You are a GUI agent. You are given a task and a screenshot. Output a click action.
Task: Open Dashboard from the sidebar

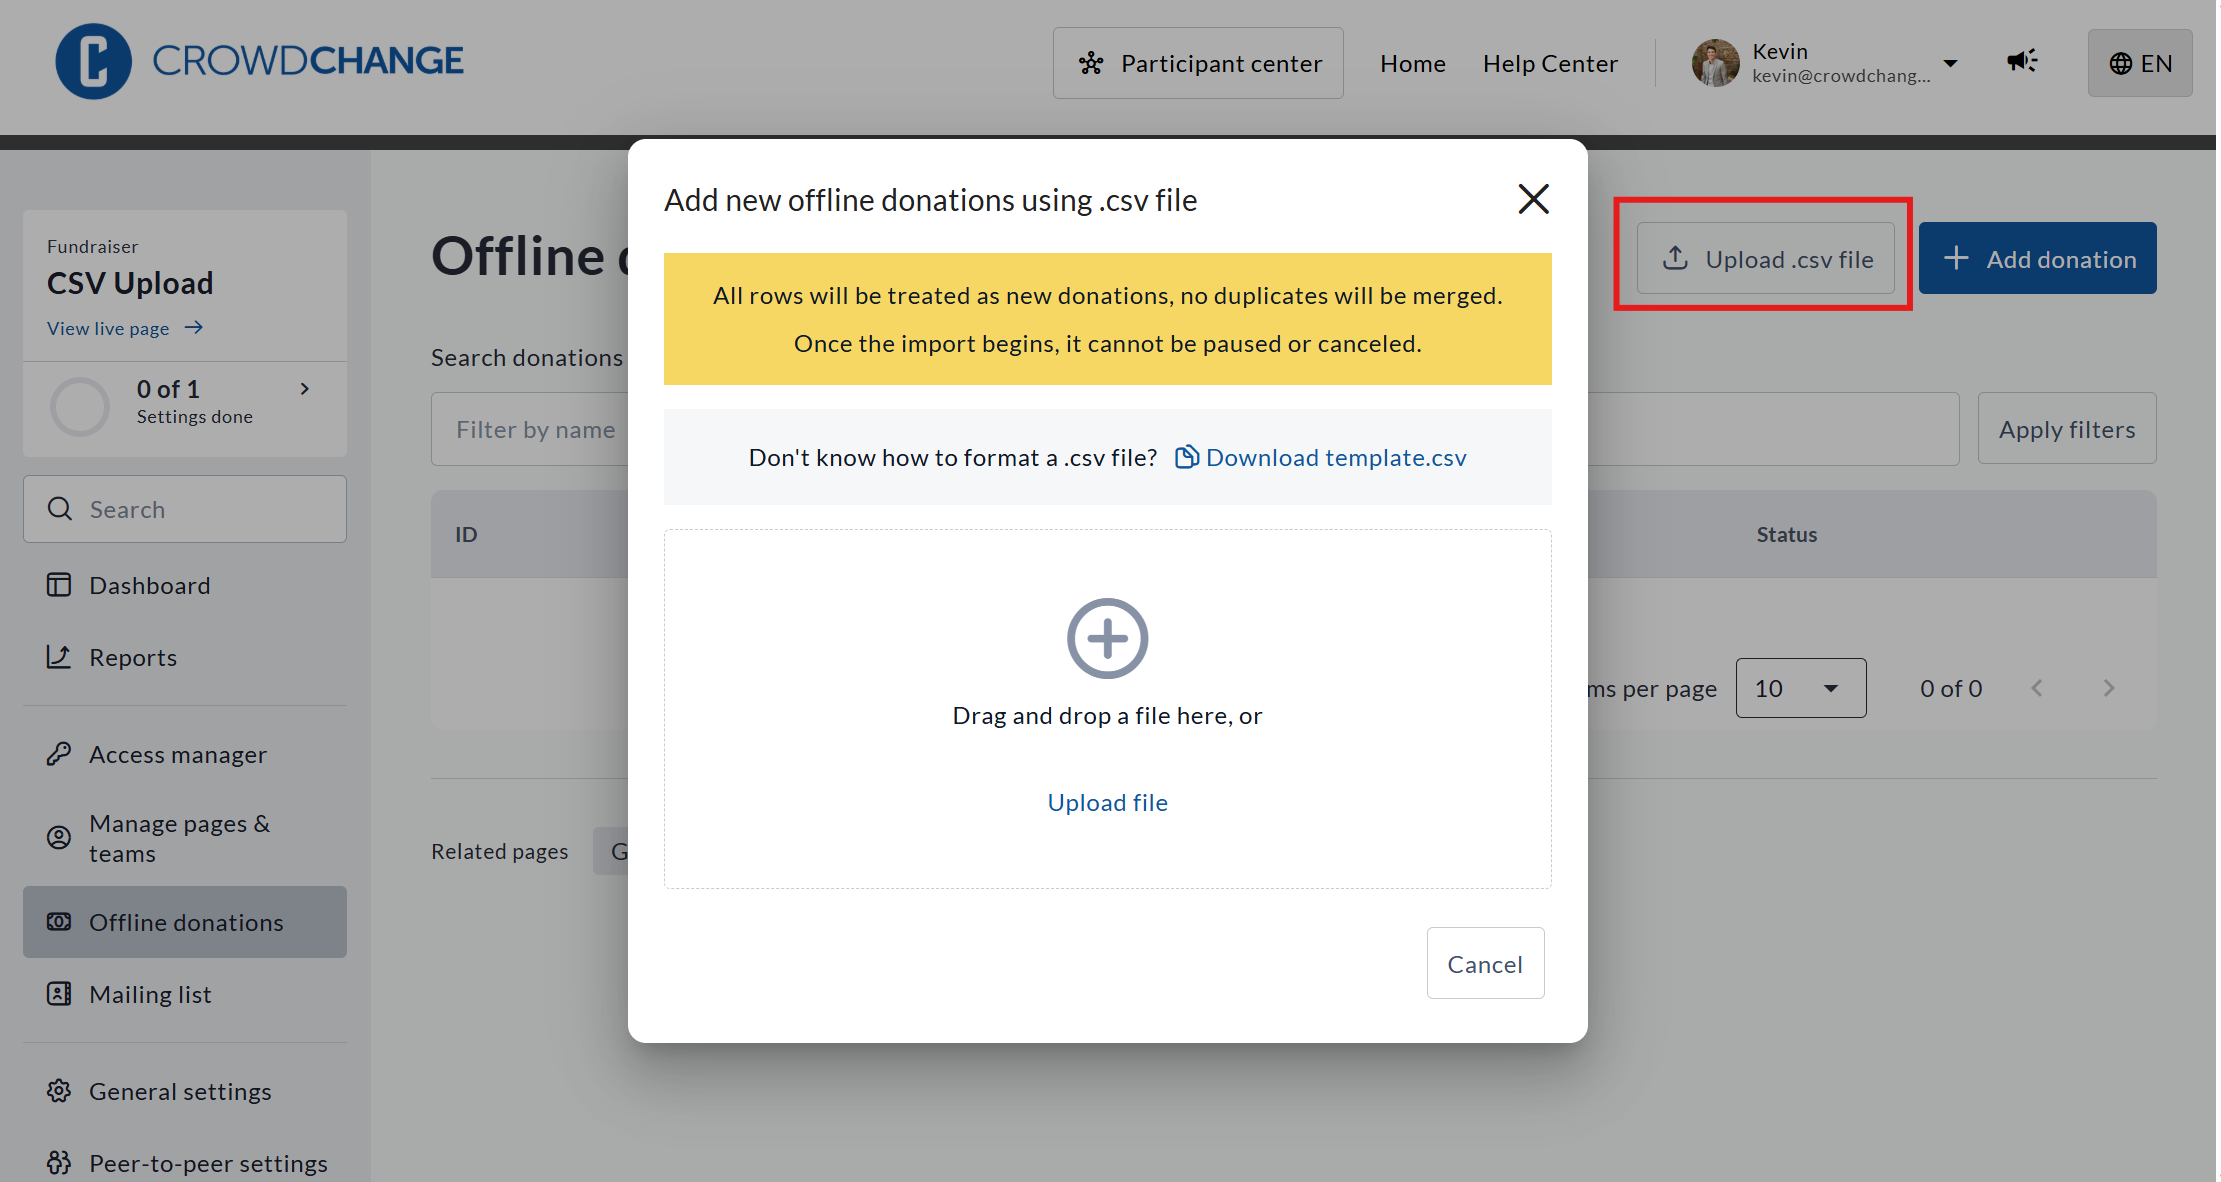pyautogui.click(x=149, y=585)
